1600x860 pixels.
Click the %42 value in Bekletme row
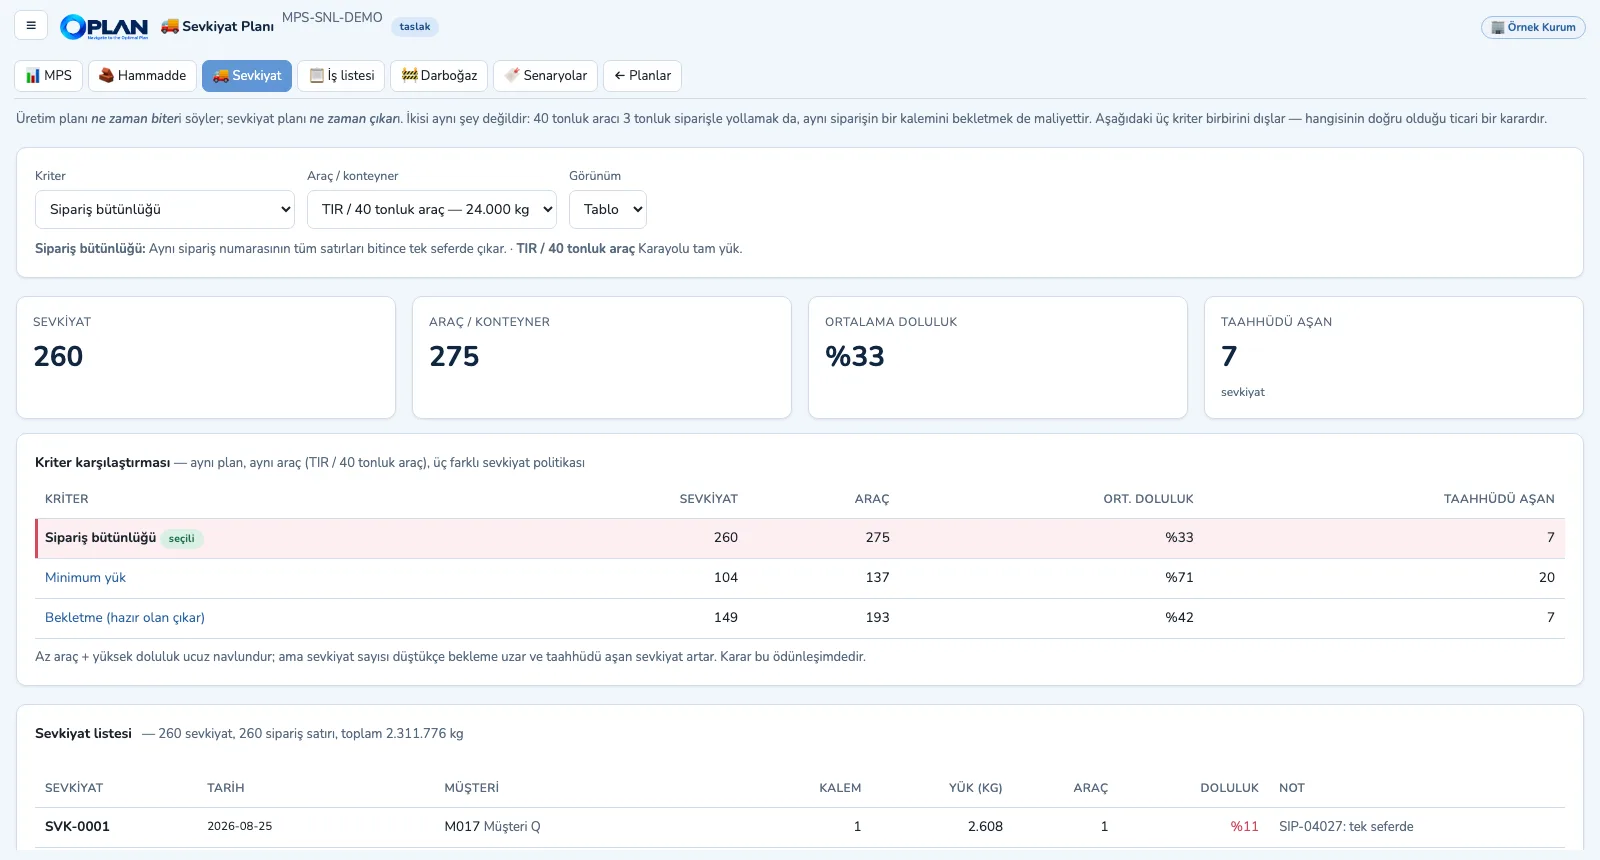1179,618
